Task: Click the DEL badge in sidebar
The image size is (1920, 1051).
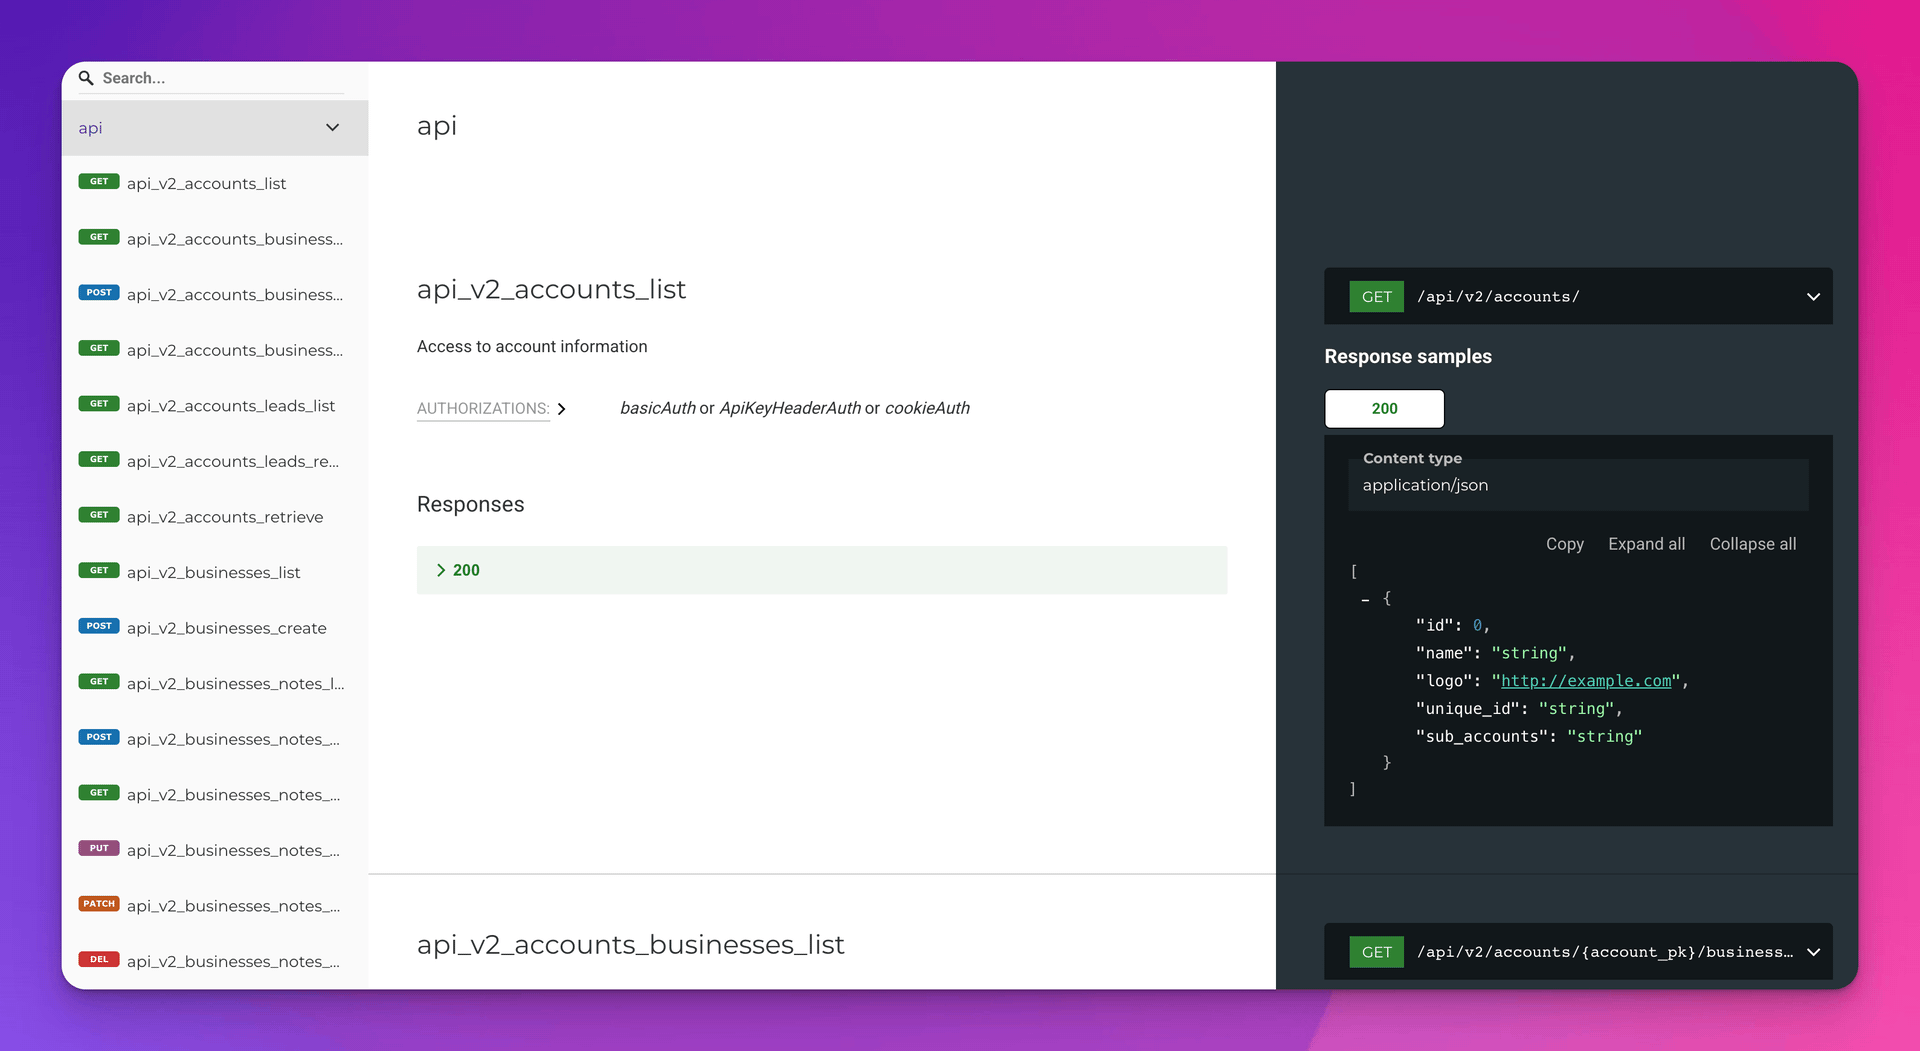Action: click(x=98, y=960)
